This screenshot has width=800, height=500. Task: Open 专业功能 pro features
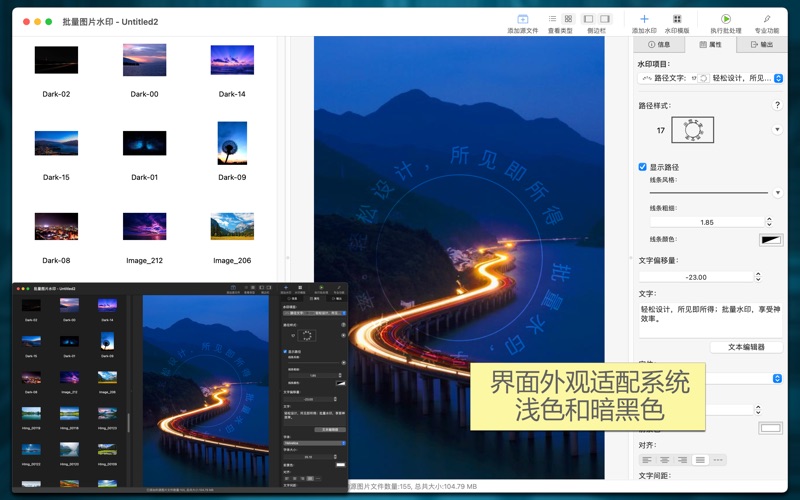[x=767, y=19]
